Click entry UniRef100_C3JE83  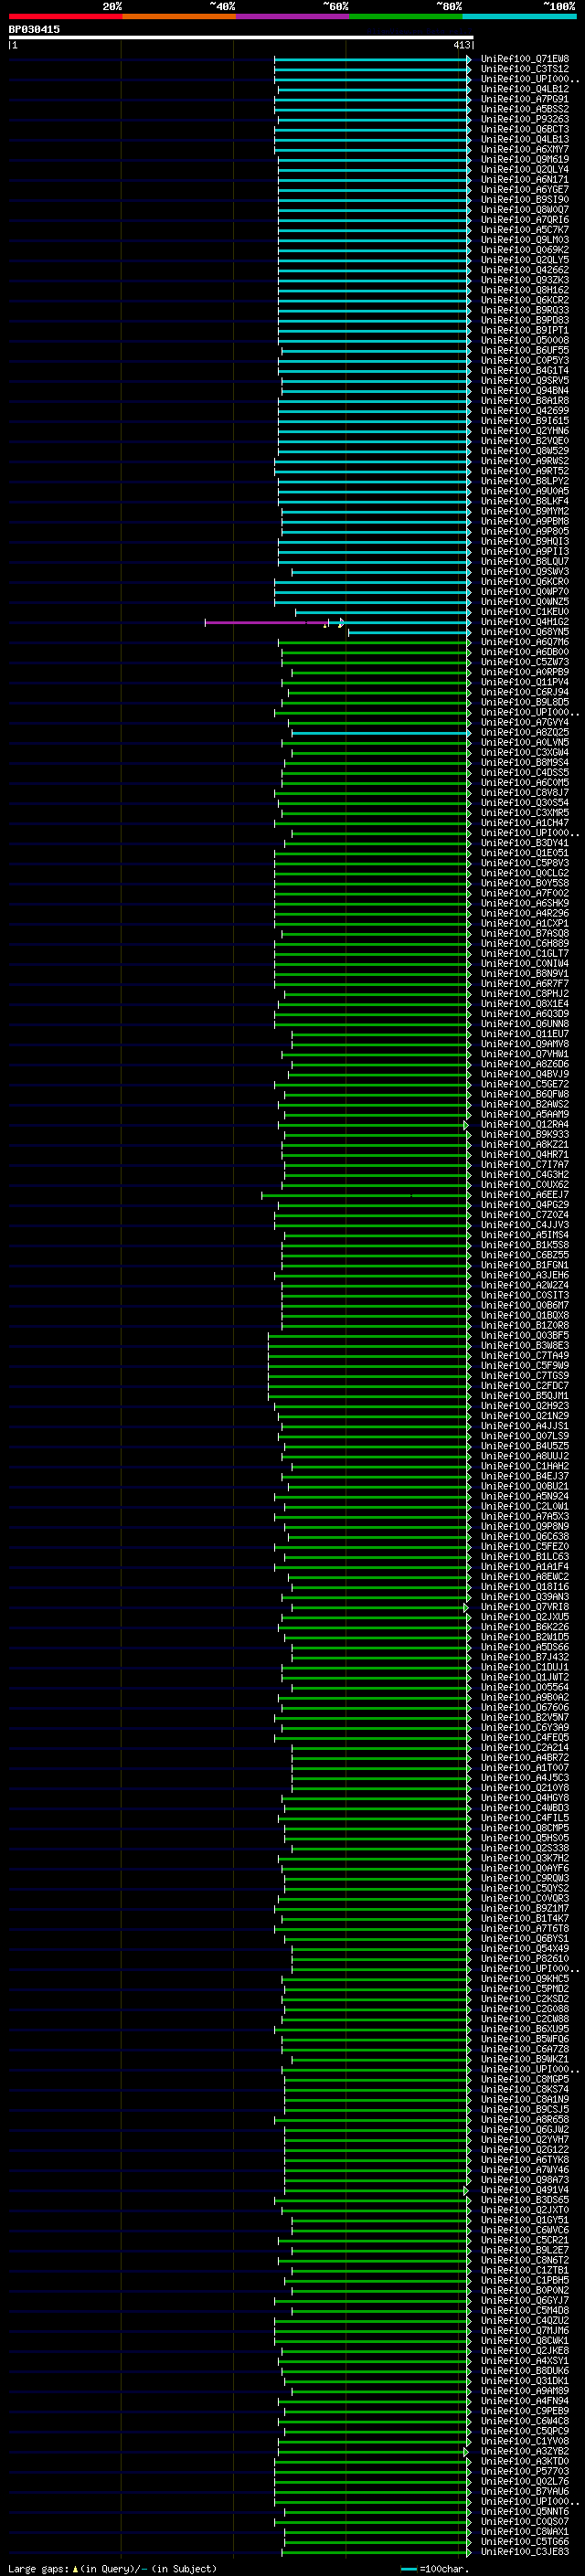(x=525, y=2551)
